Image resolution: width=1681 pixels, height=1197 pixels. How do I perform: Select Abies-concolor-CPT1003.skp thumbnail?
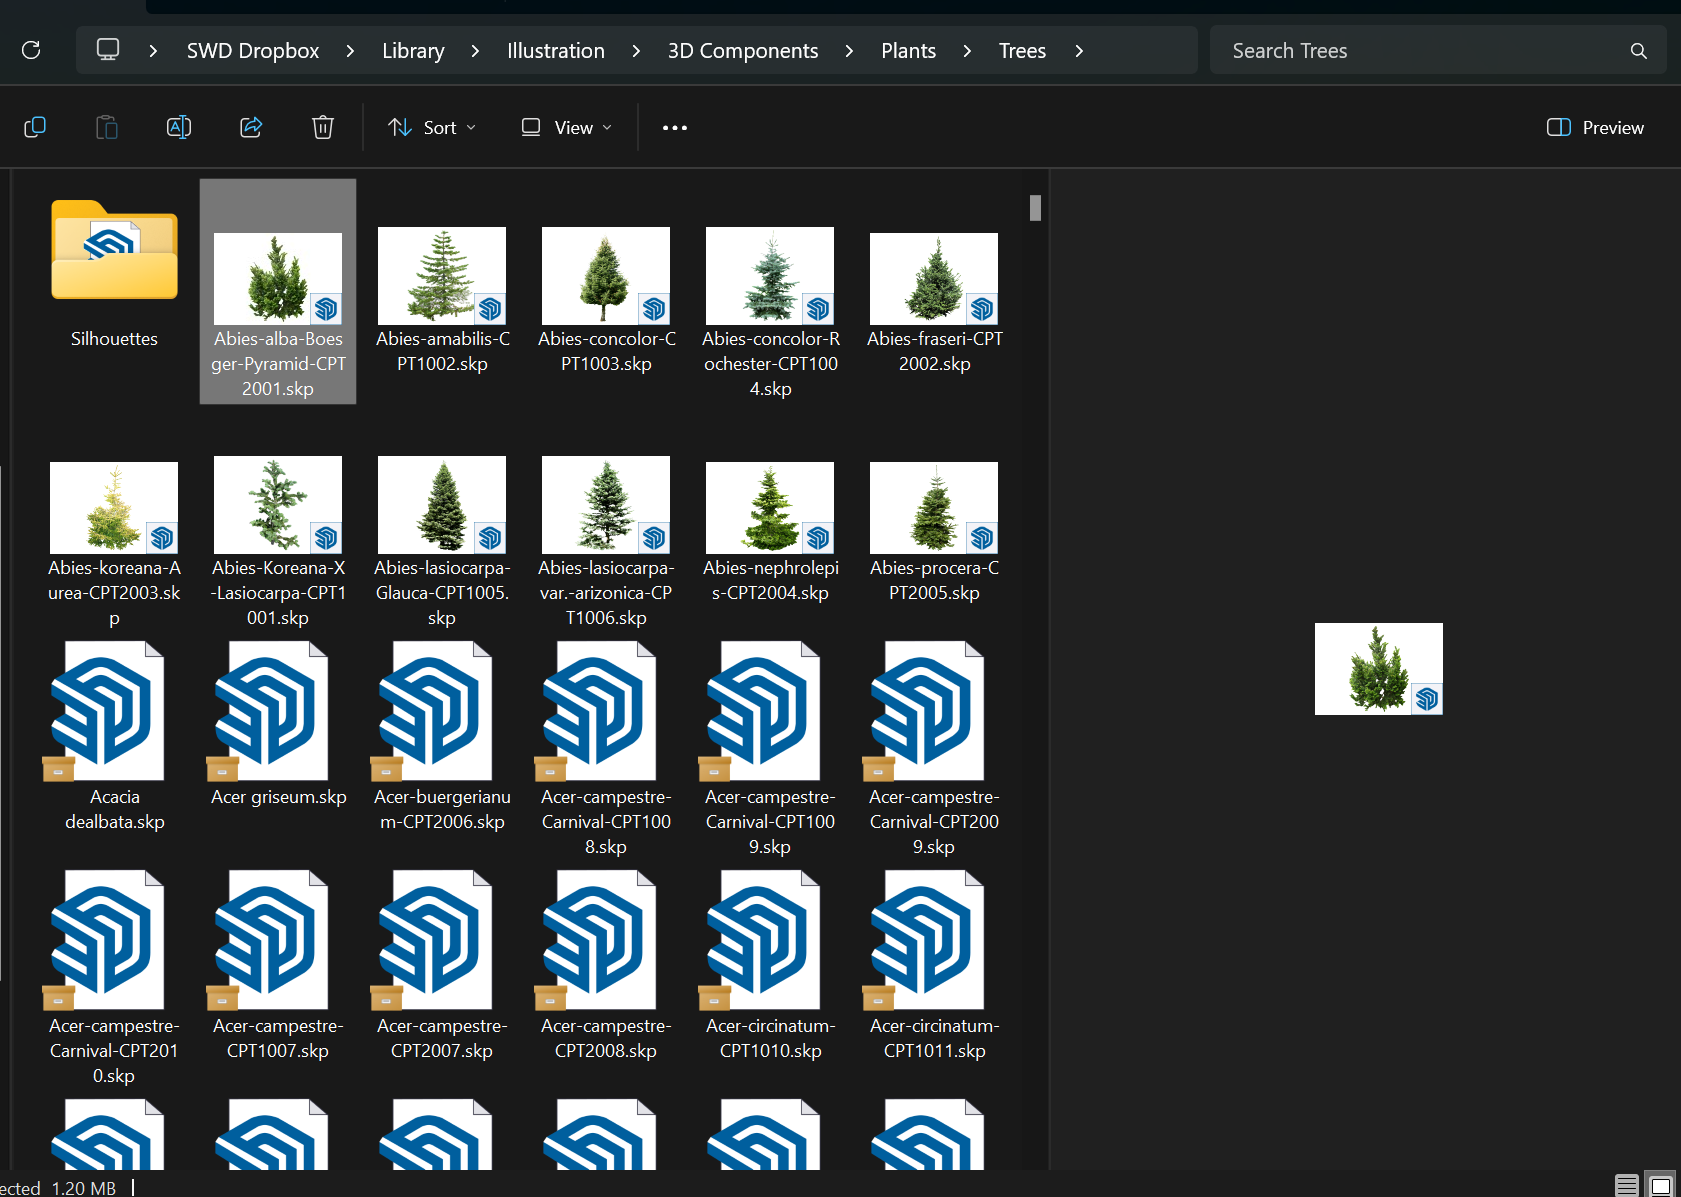(x=606, y=275)
